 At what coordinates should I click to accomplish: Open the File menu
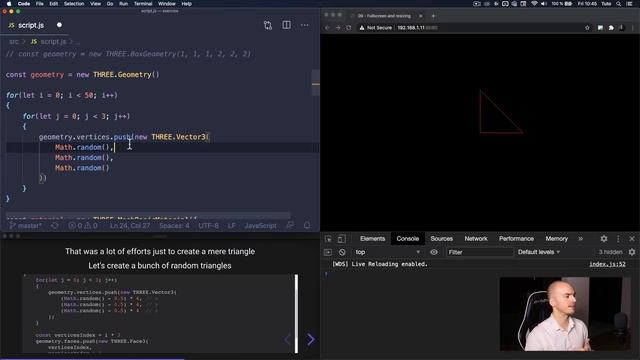point(40,4)
